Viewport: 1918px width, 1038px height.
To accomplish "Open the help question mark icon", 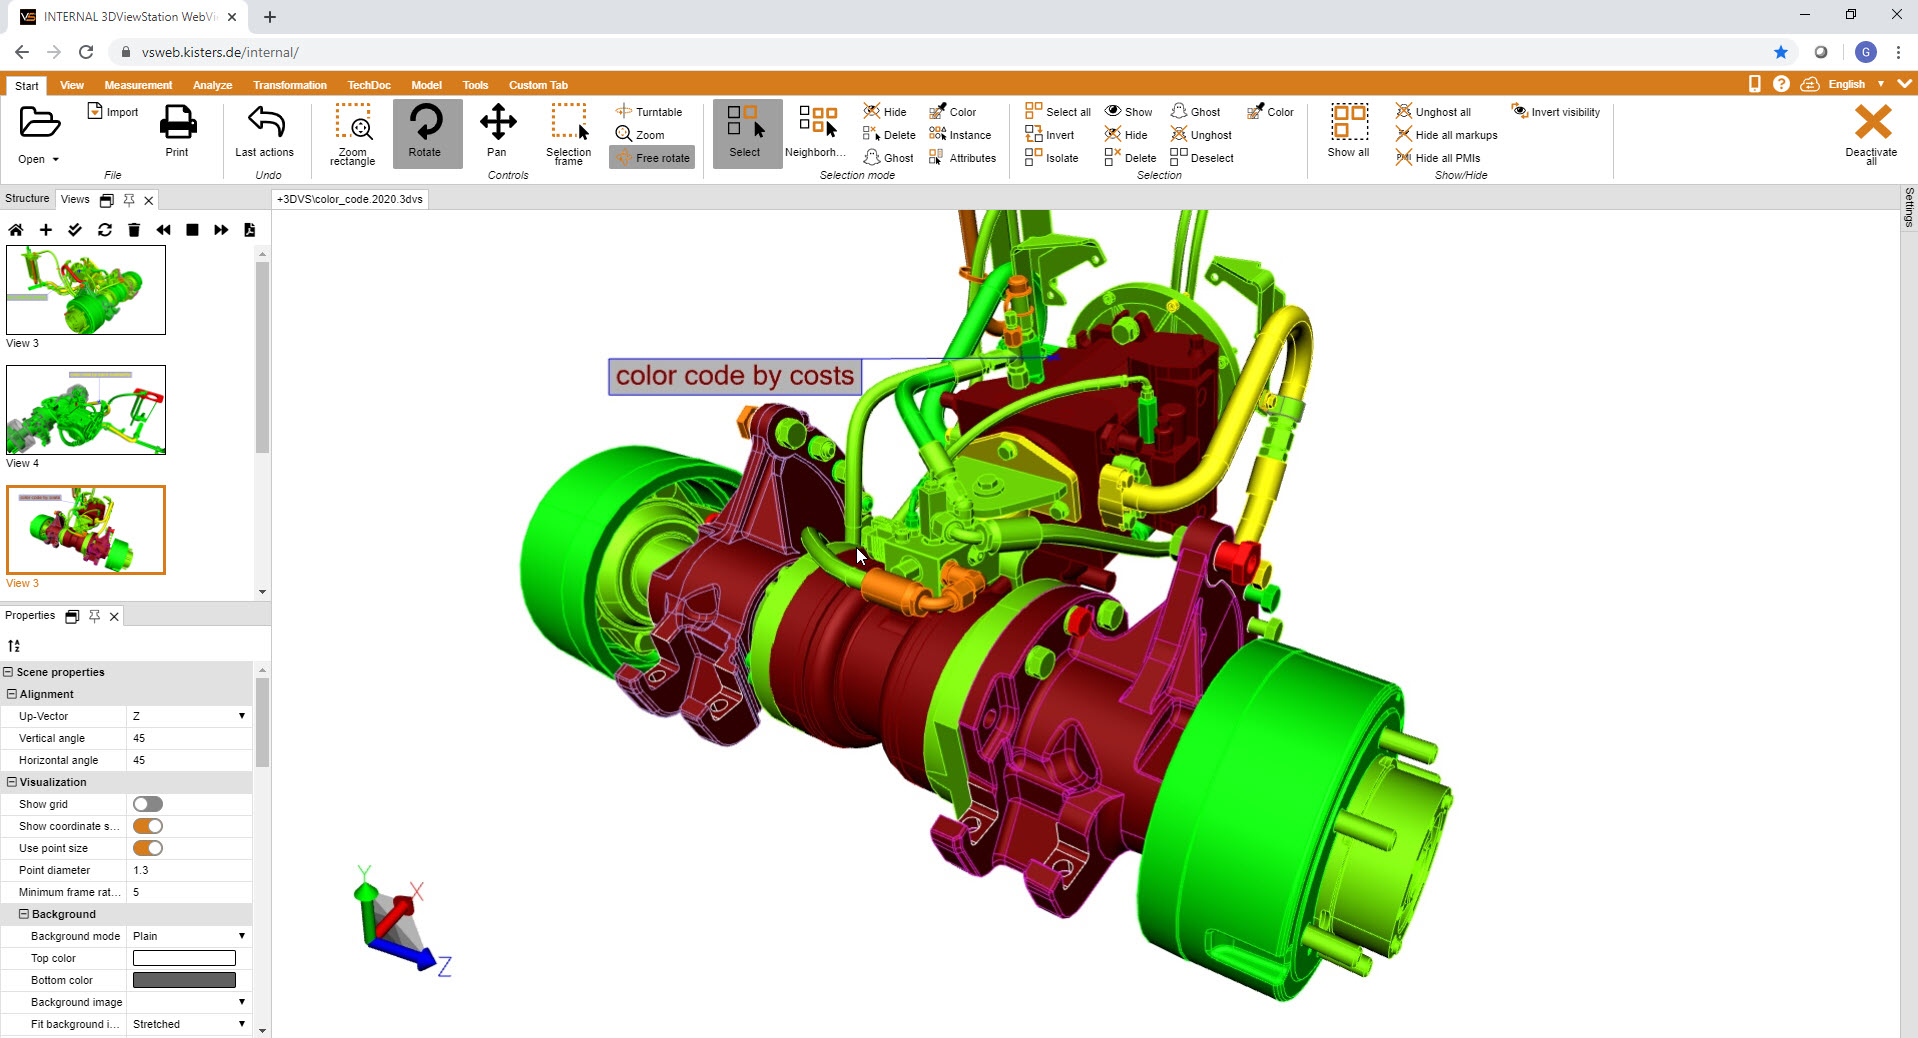I will point(1781,84).
